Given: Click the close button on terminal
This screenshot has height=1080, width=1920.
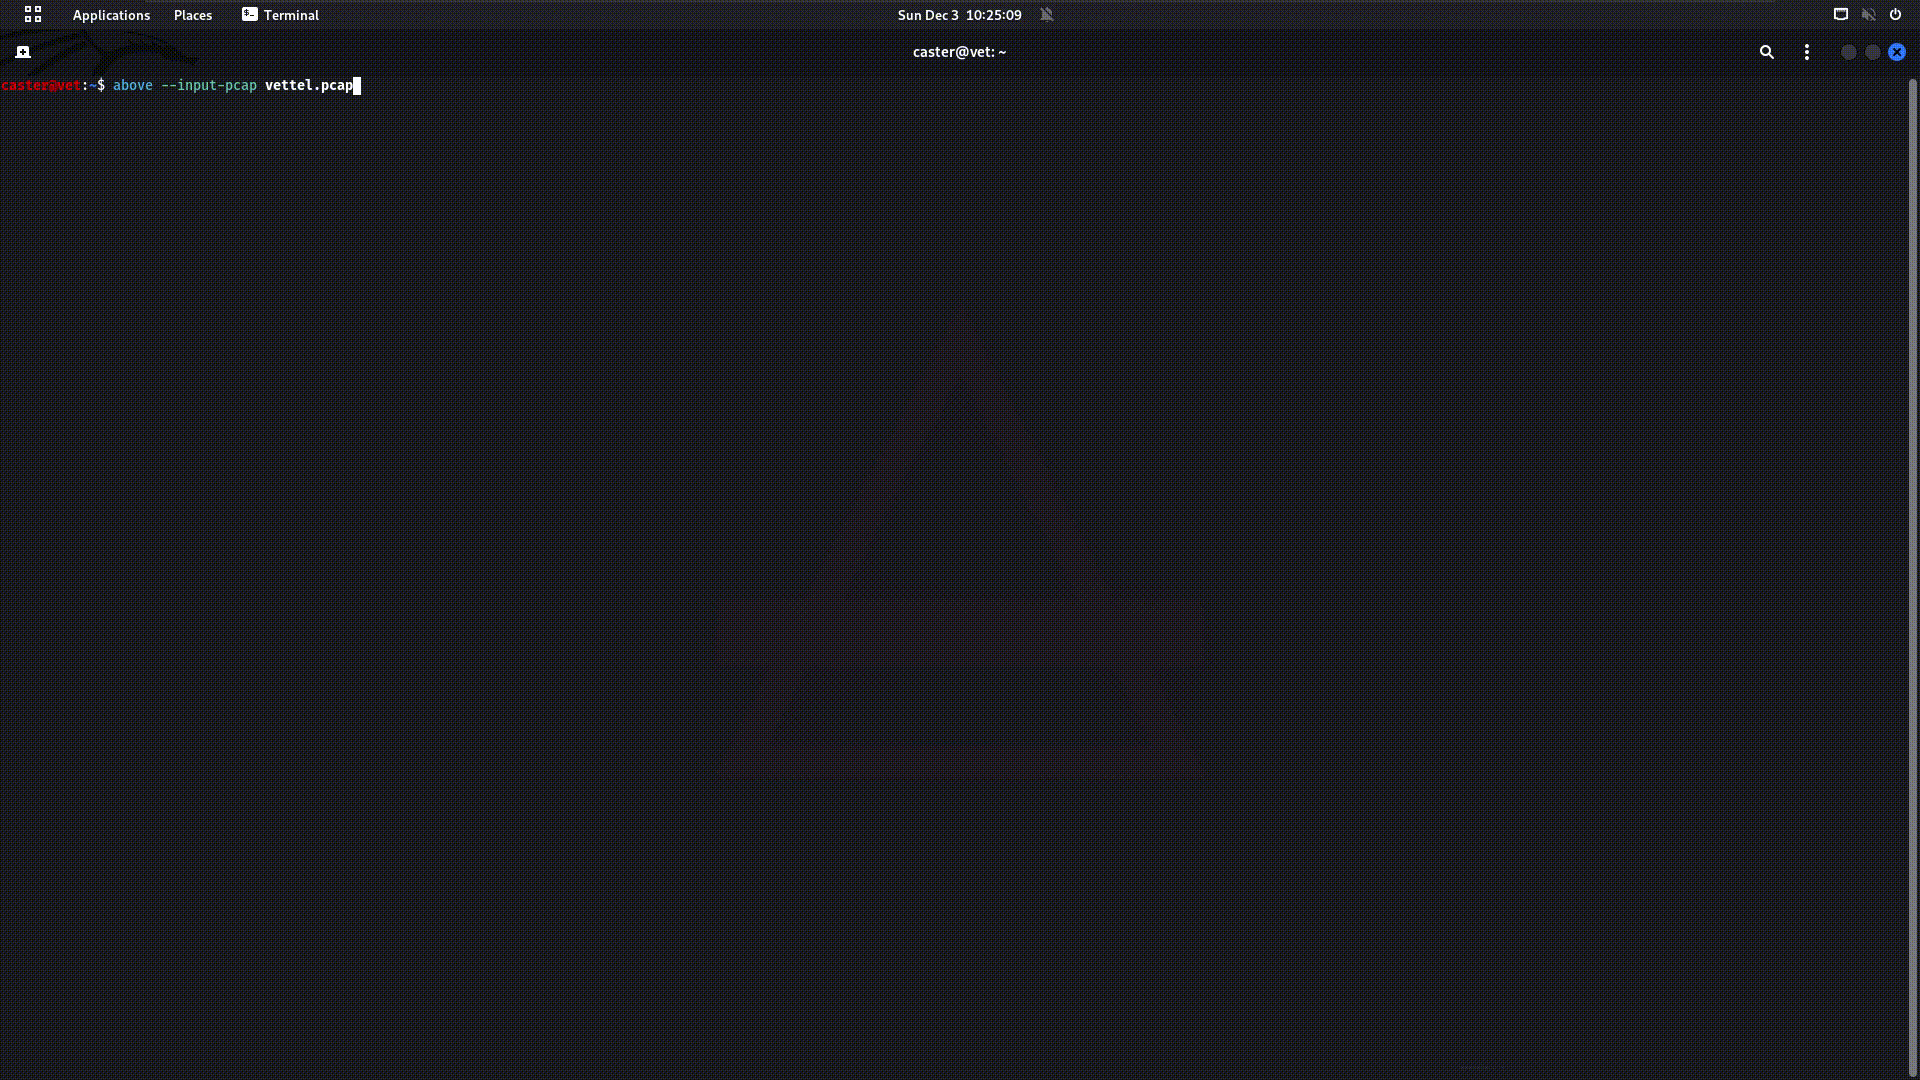Looking at the screenshot, I should [1896, 51].
